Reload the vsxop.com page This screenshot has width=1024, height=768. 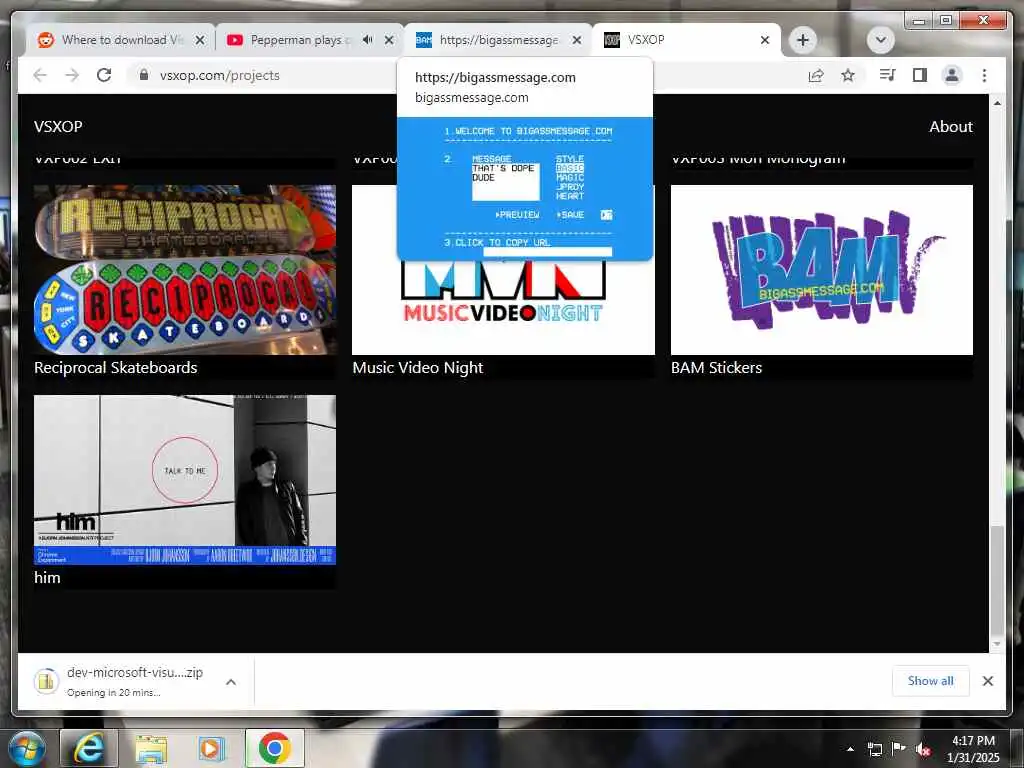pos(104,75)
